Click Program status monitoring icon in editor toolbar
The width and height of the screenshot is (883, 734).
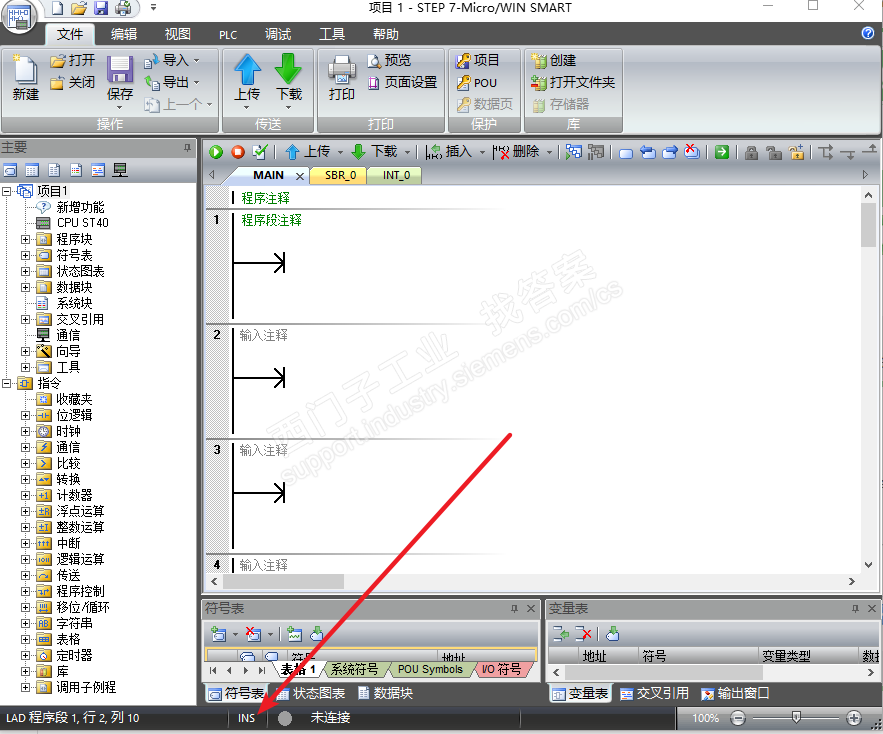(574, 152)
